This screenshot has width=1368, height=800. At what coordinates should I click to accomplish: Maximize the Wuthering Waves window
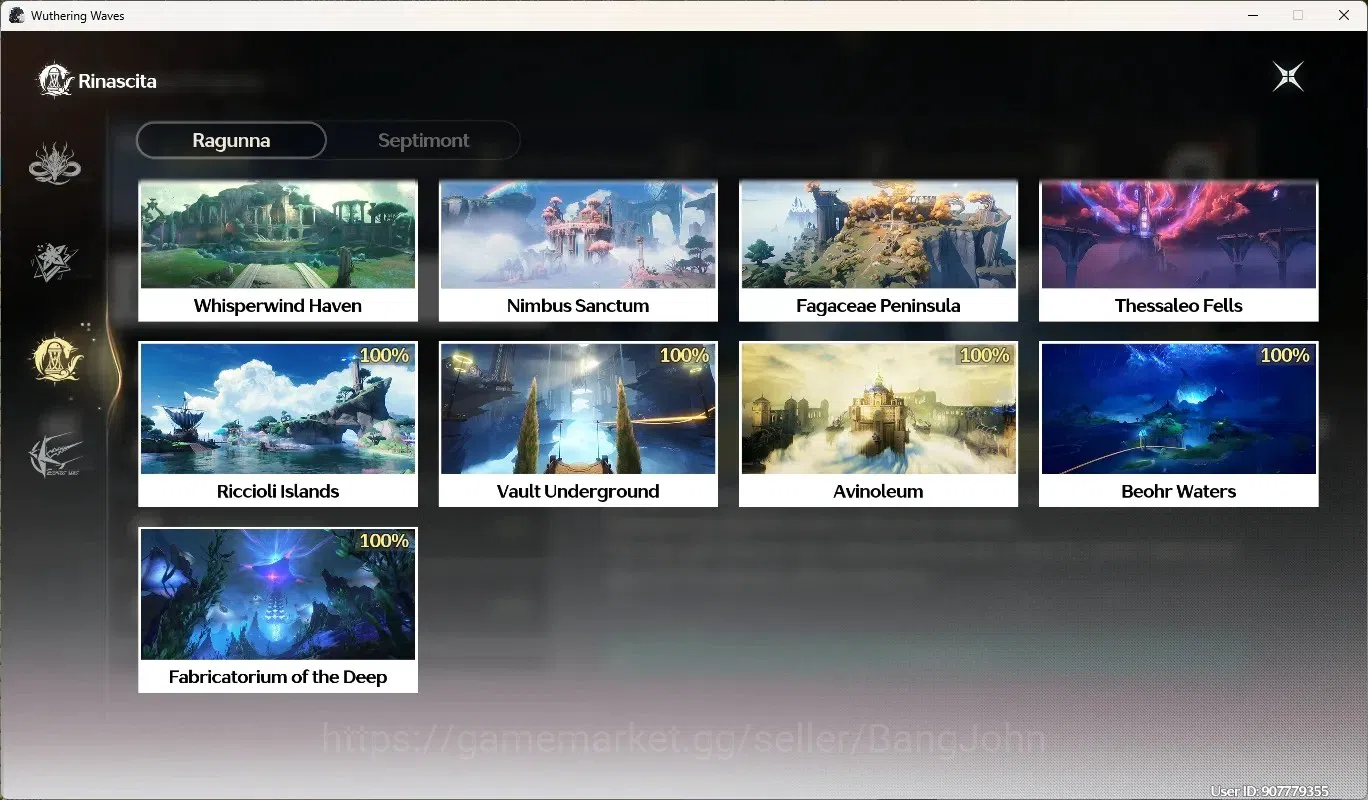click(x=1298, y=15)
